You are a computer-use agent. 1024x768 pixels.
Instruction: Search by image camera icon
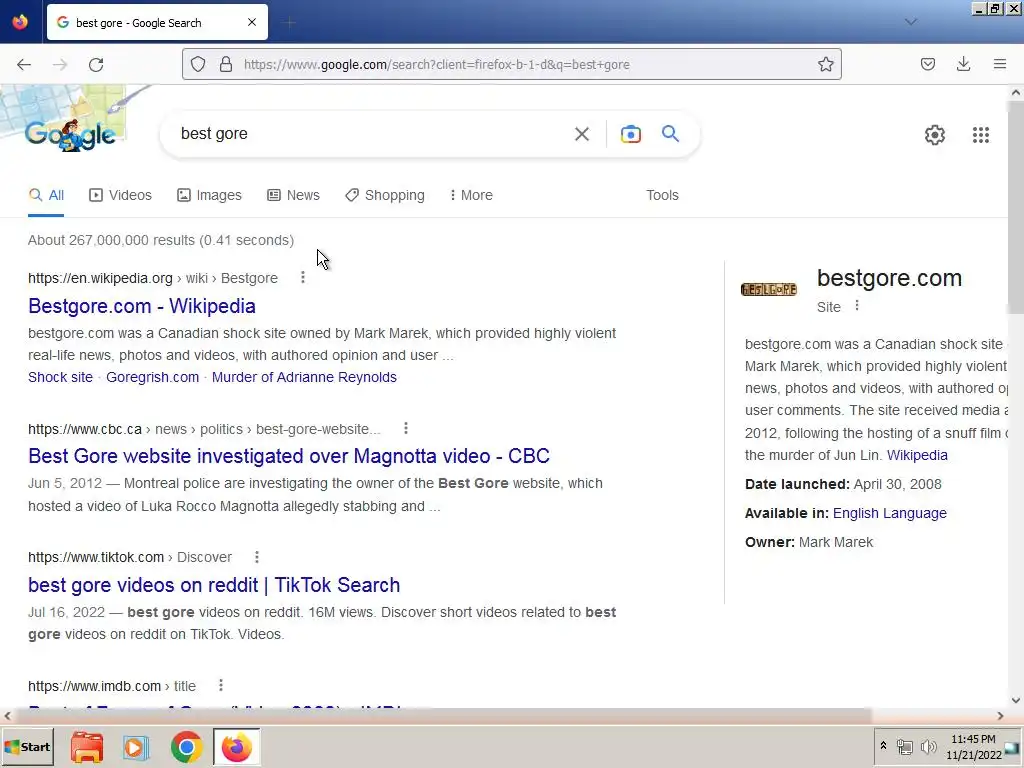[x=631, y=134]
